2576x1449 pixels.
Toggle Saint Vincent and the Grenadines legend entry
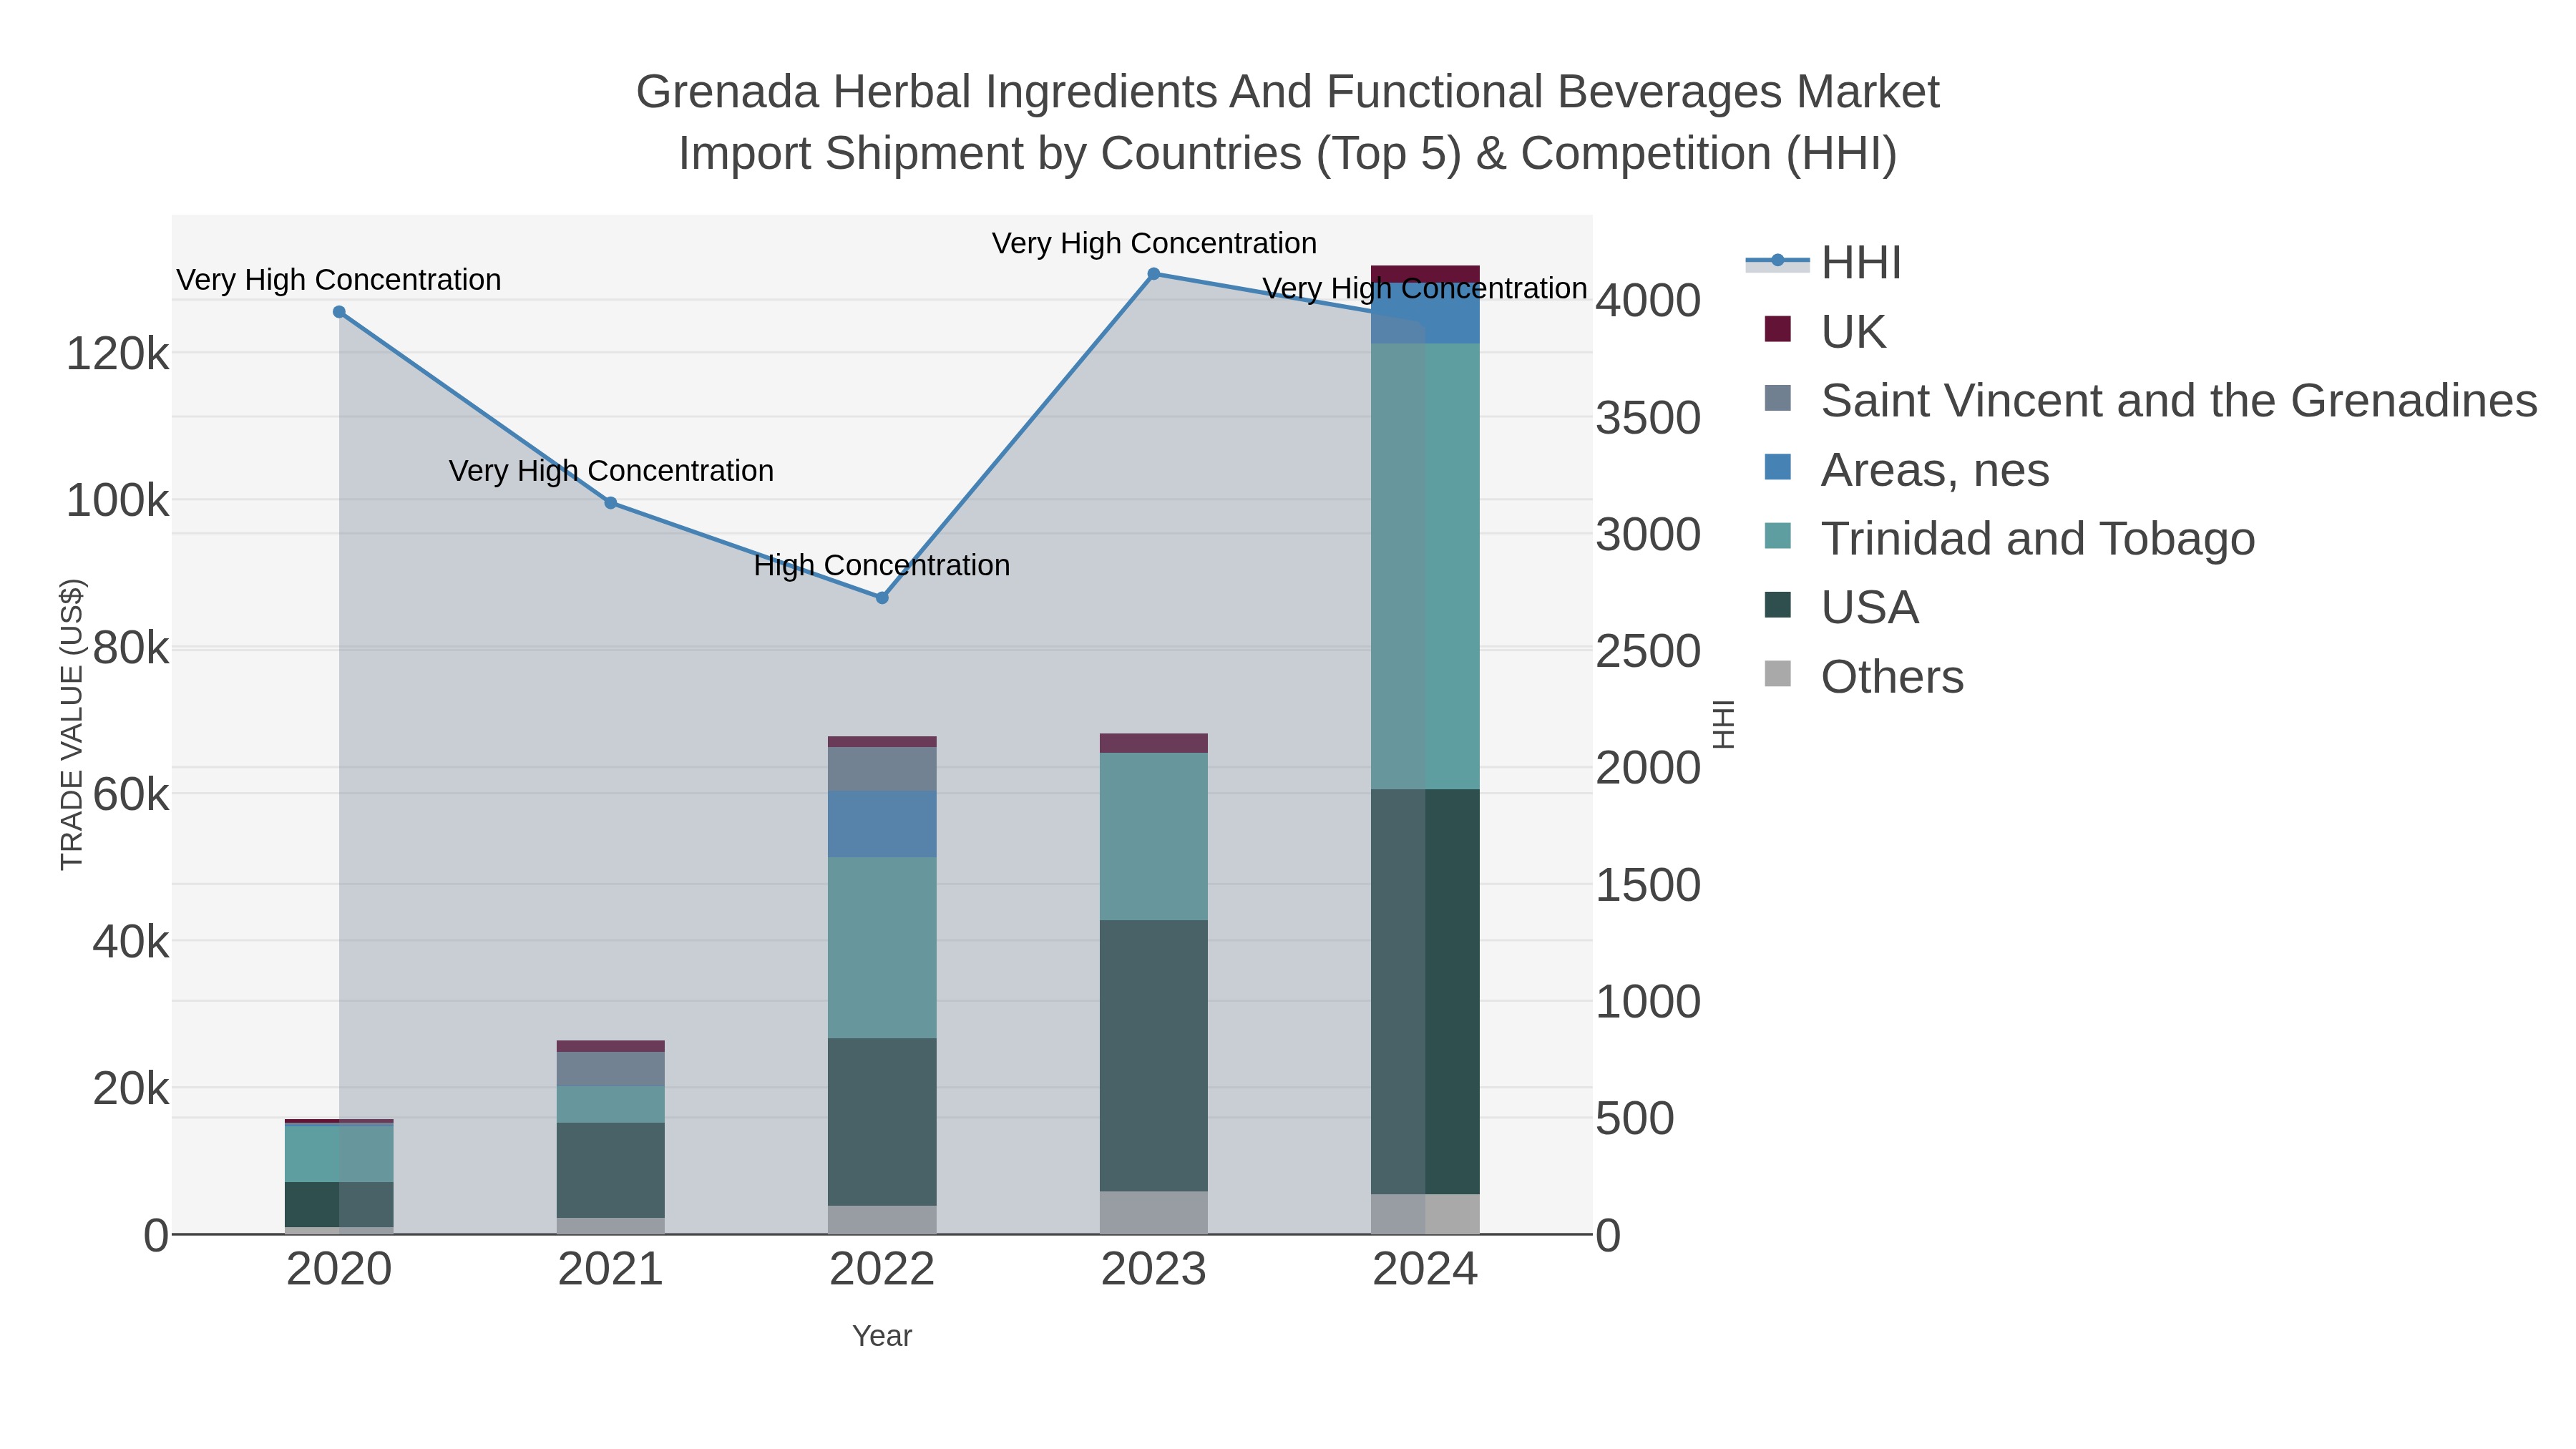2151,401
